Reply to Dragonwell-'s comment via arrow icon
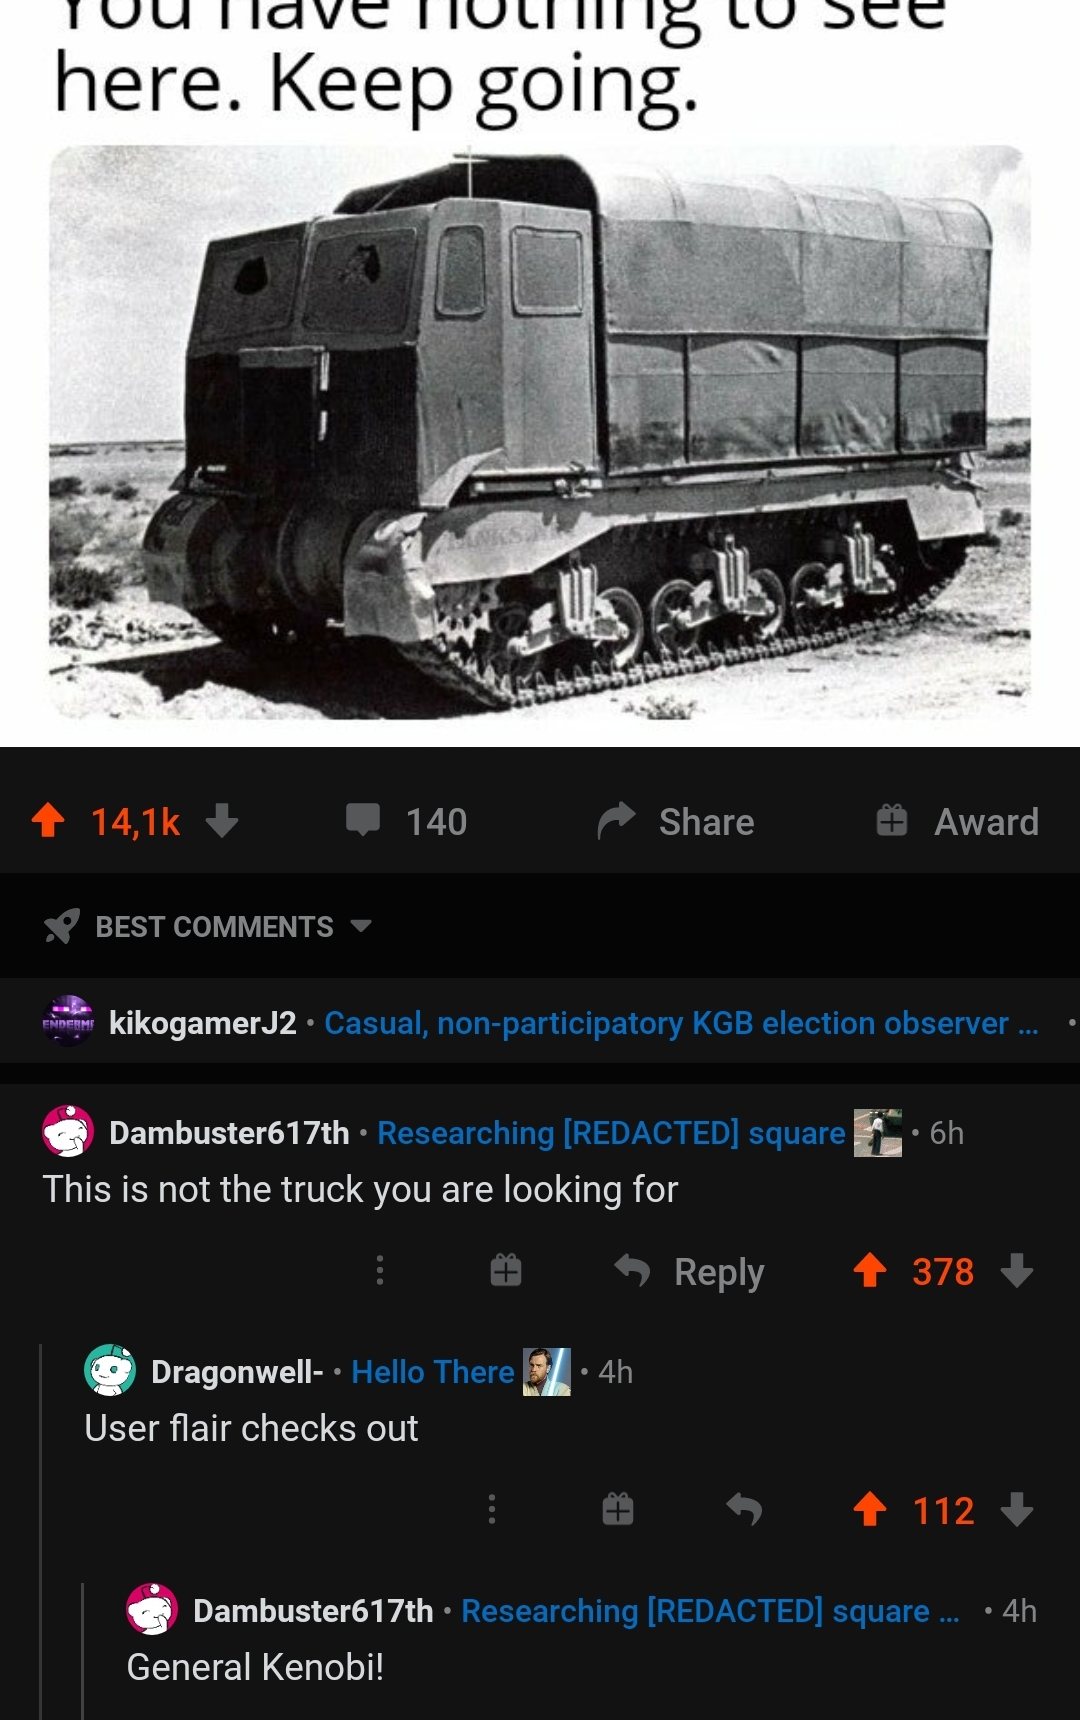Viewport: 1080px width, 1720px height. click(744, 1509)
